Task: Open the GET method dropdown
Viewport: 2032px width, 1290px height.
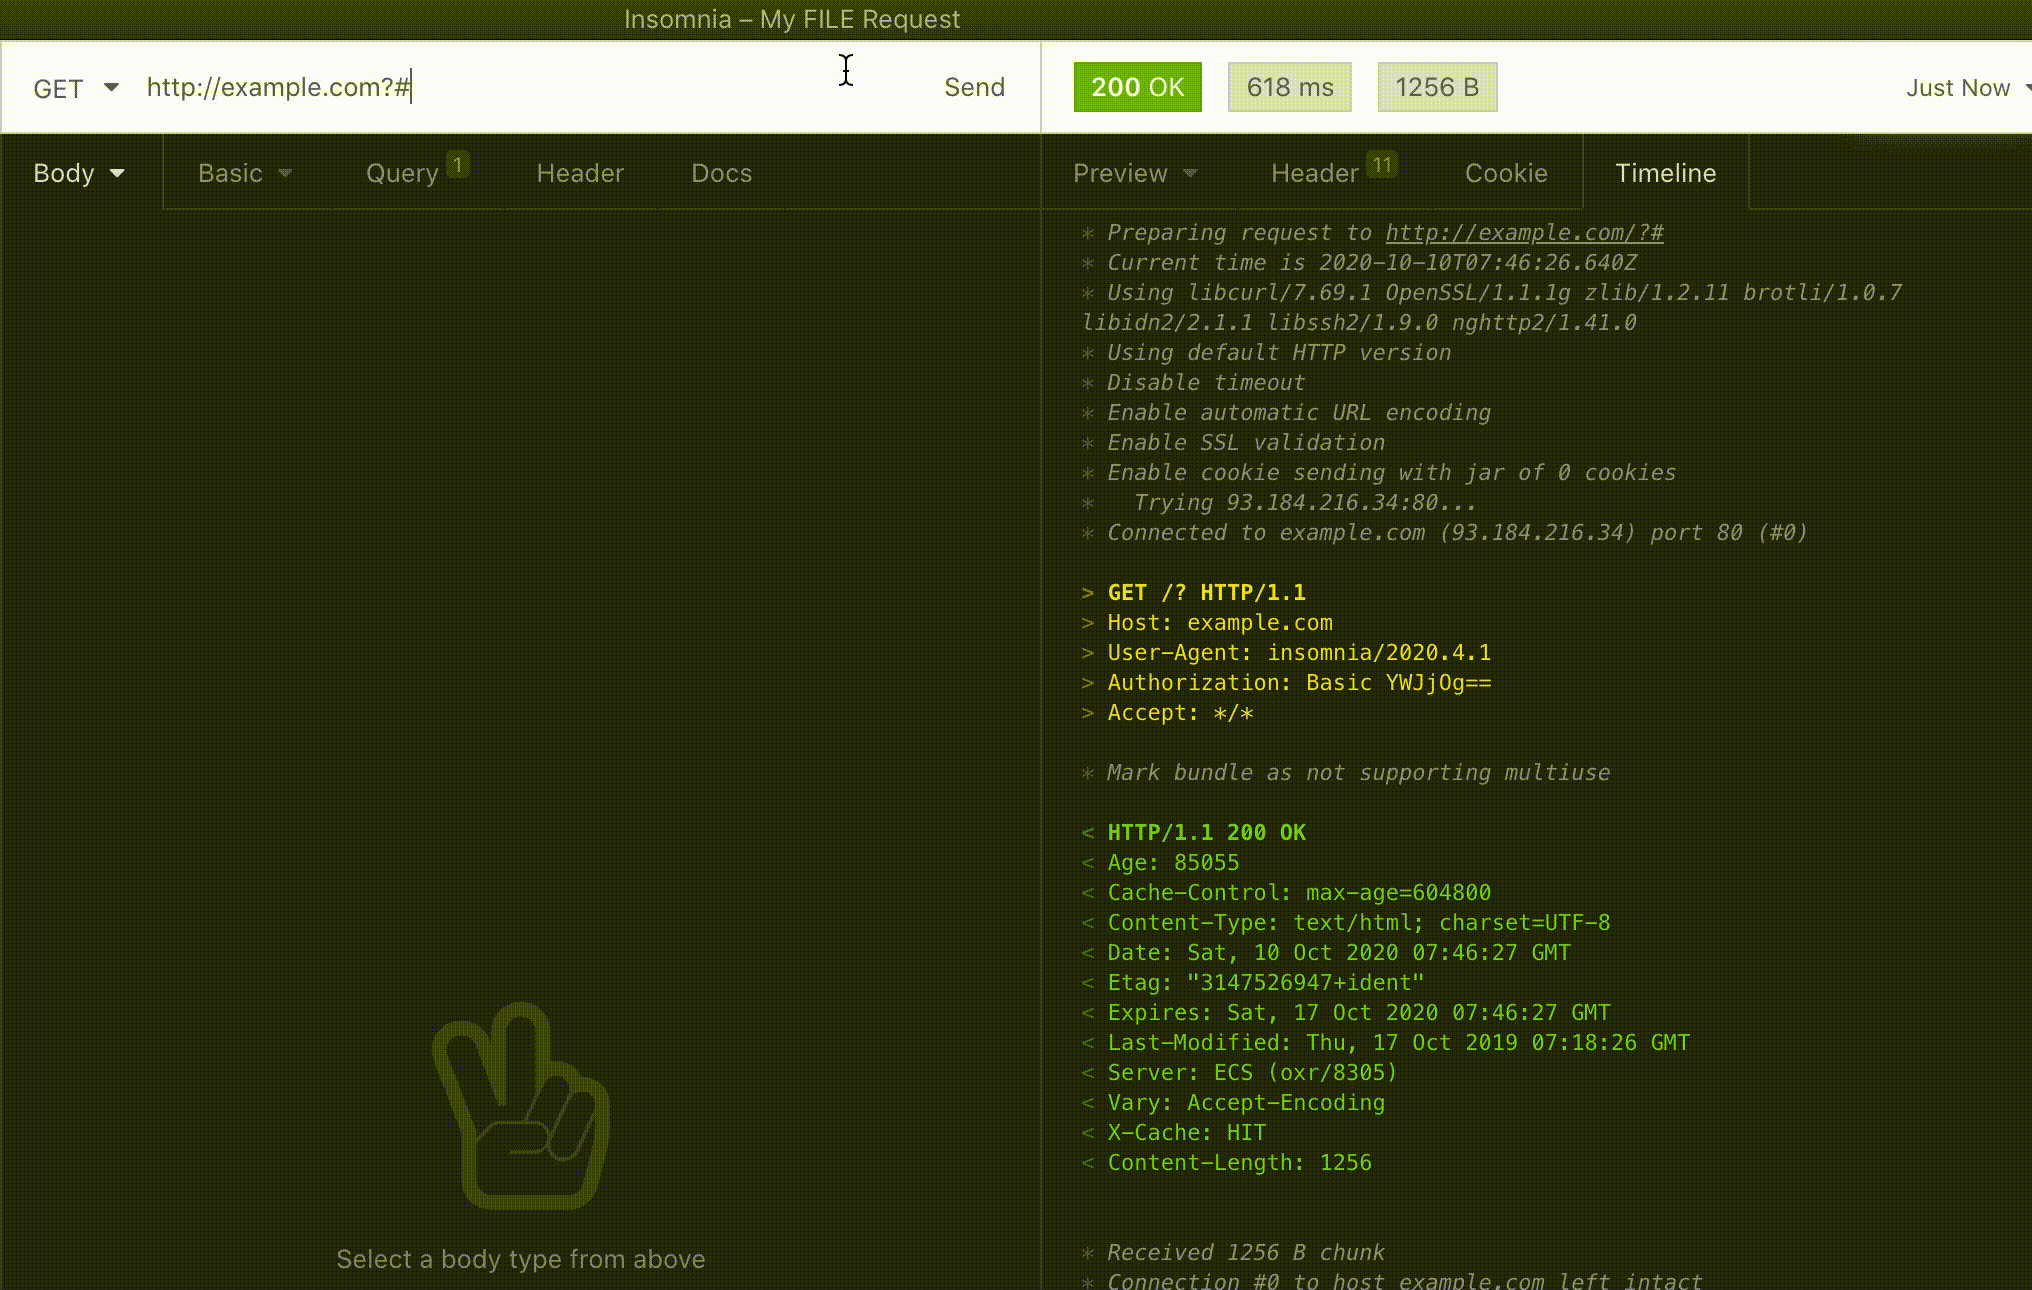Action: point(76,88)
